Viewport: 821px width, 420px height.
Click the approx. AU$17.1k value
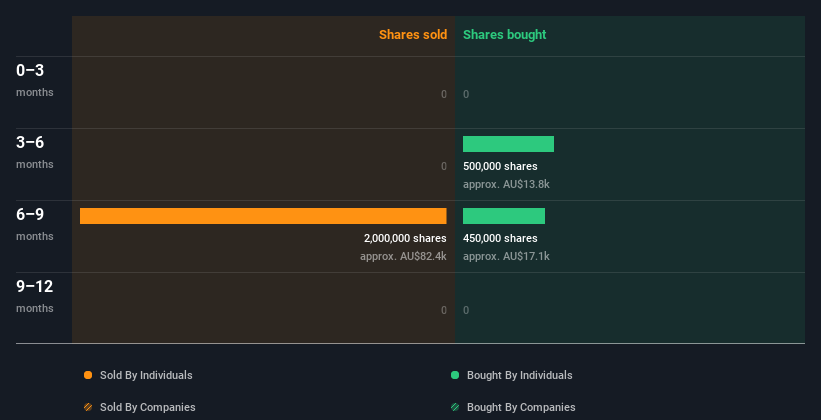tap(506, 256)
